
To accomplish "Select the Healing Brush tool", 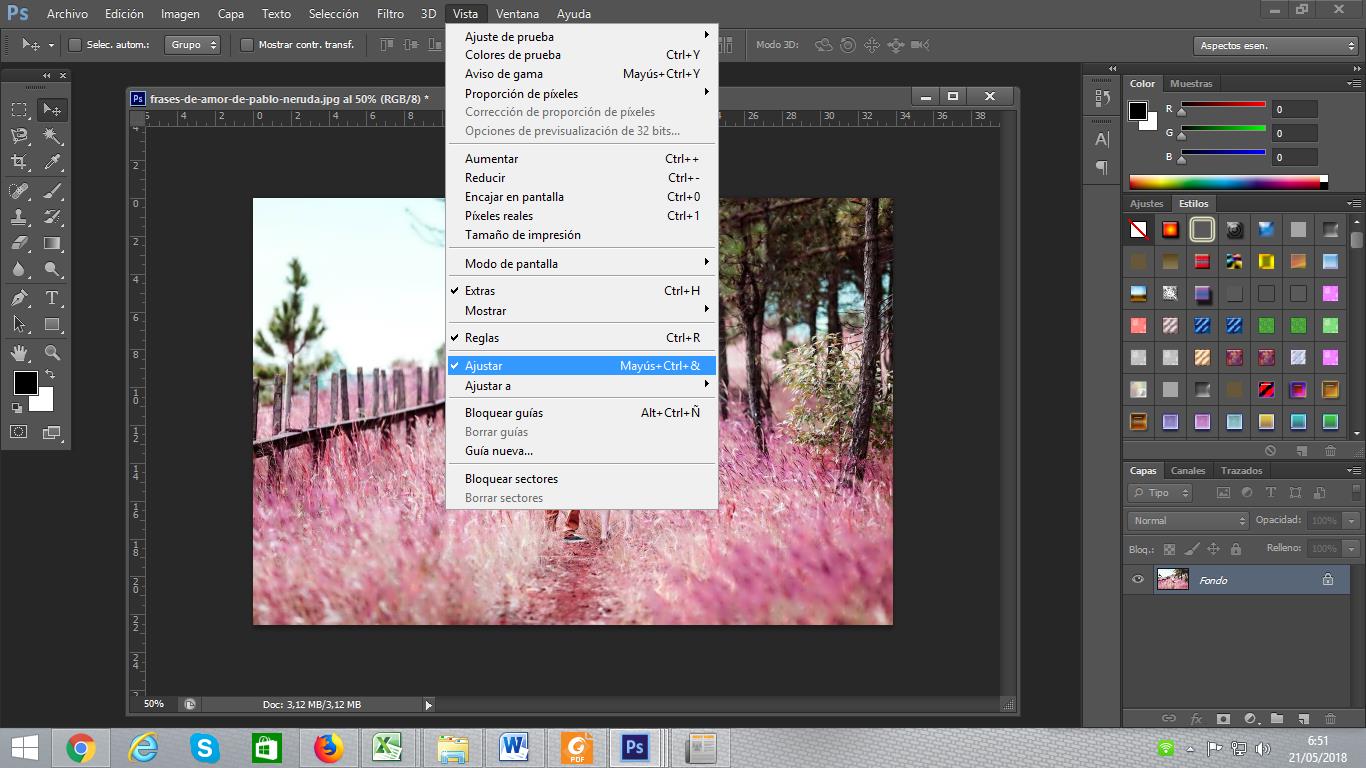I will [19, 190].
